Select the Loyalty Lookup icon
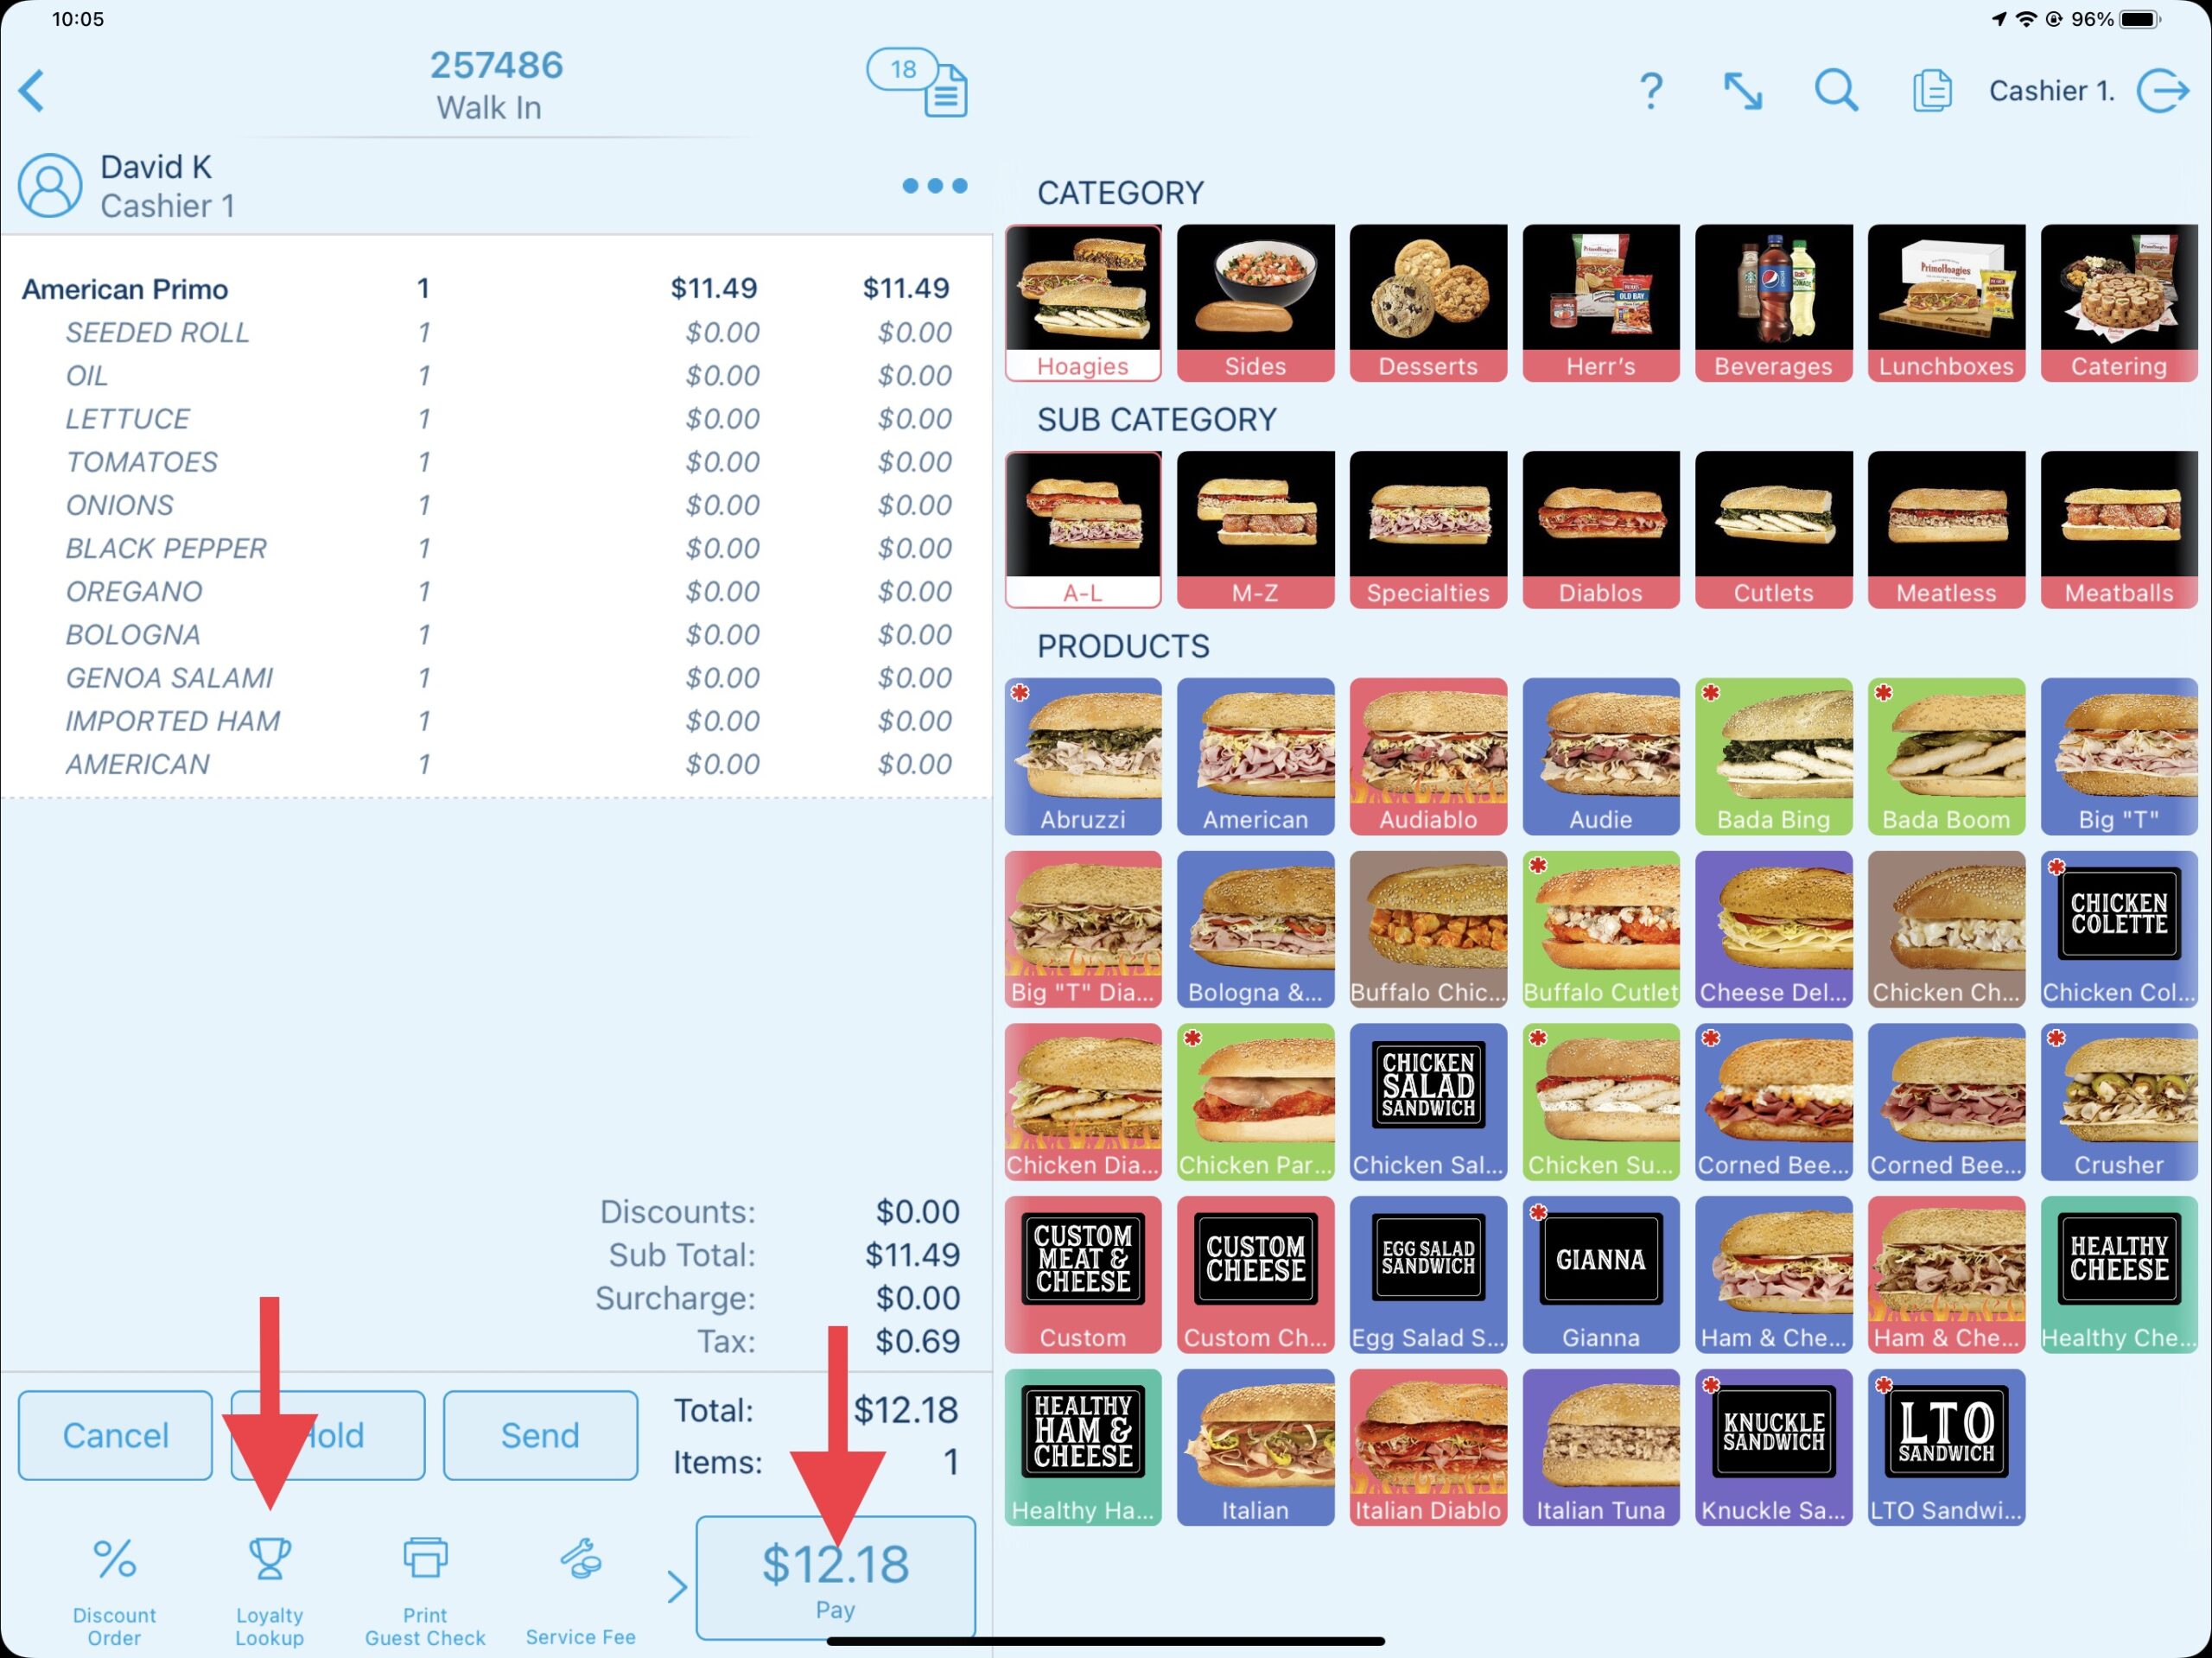 (270, 1564)
